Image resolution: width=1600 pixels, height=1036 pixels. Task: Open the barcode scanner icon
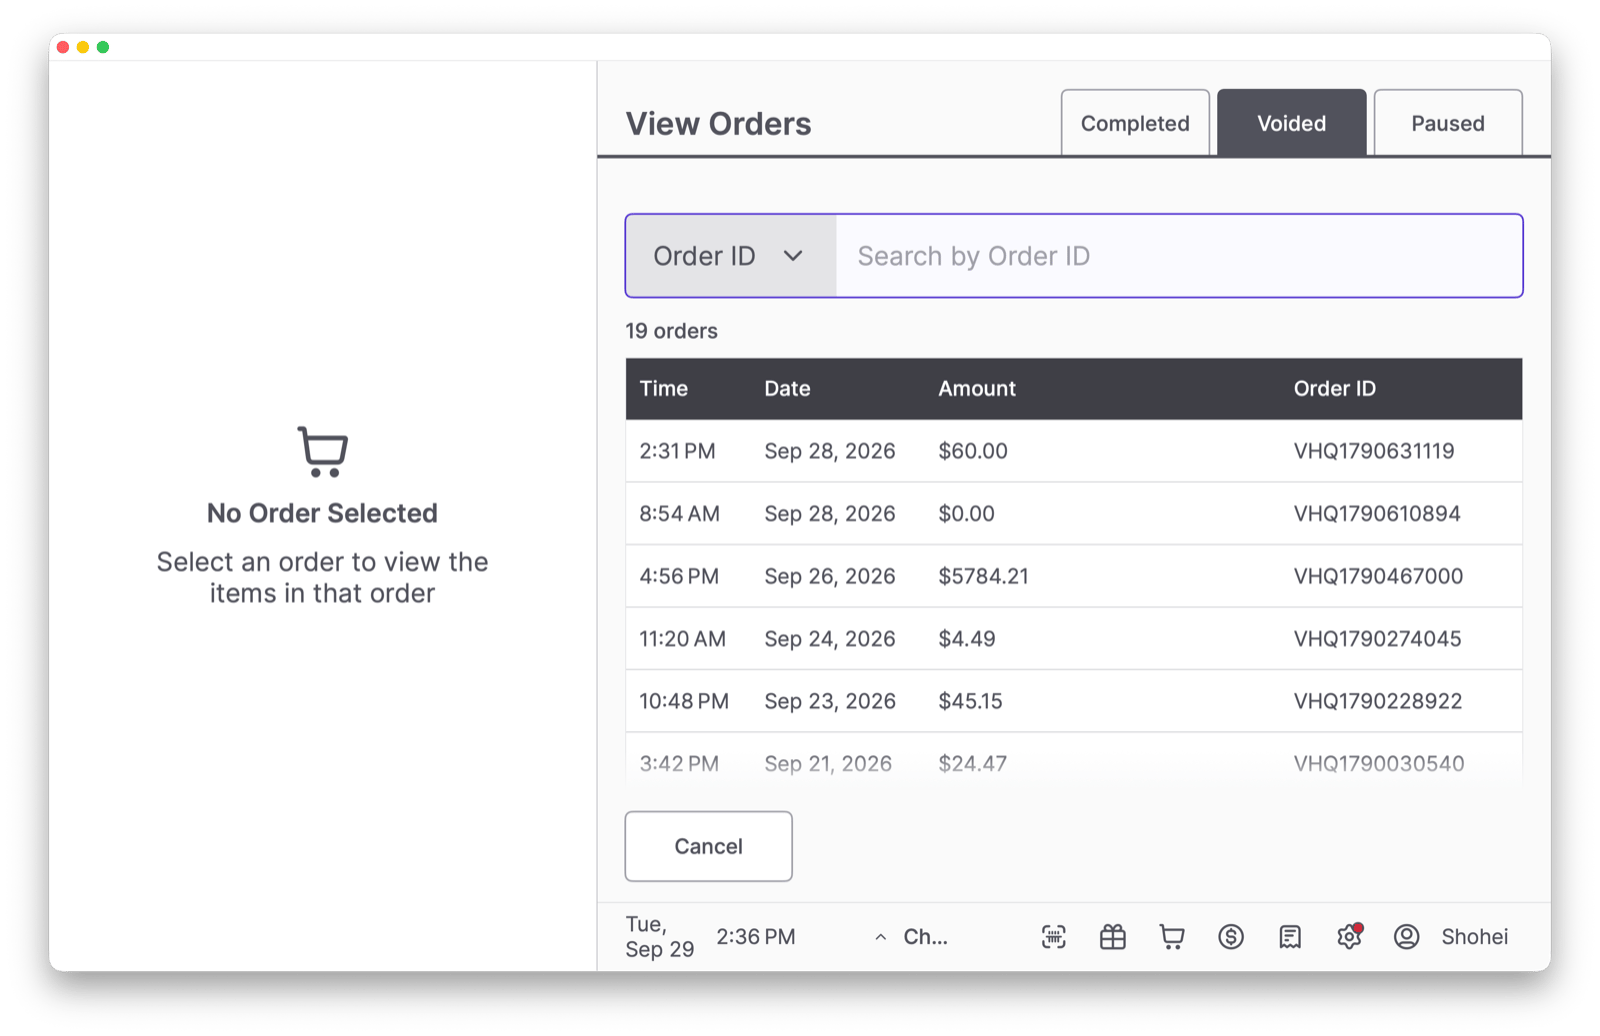(1054, 937)
